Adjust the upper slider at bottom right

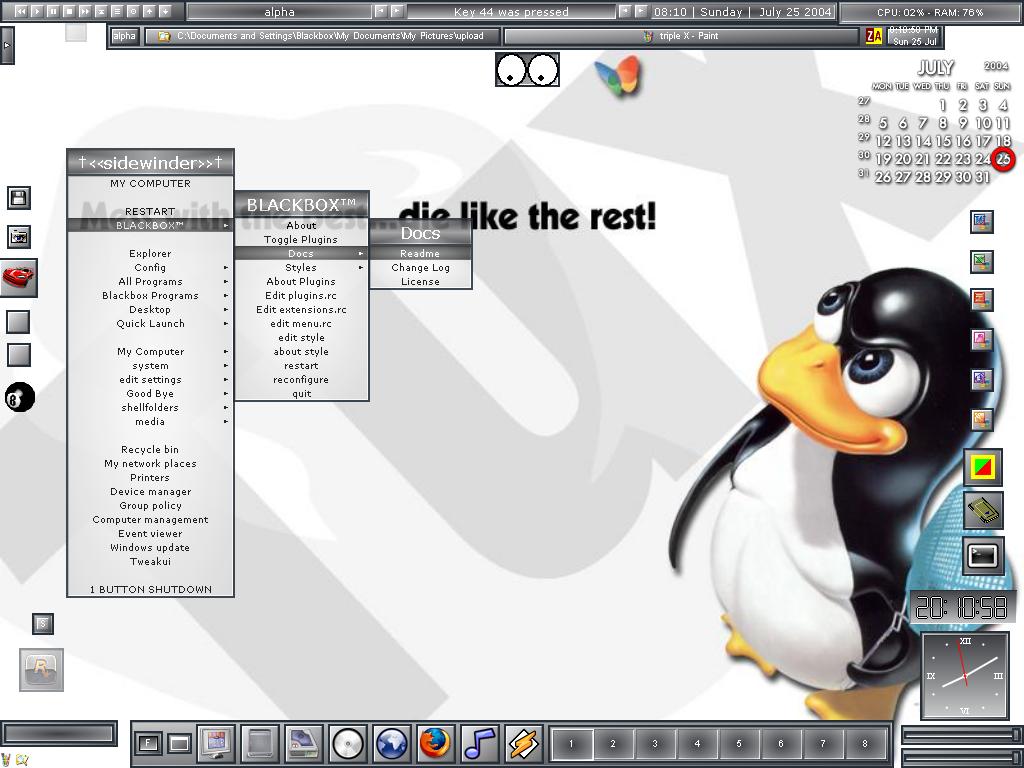(961, 735)
